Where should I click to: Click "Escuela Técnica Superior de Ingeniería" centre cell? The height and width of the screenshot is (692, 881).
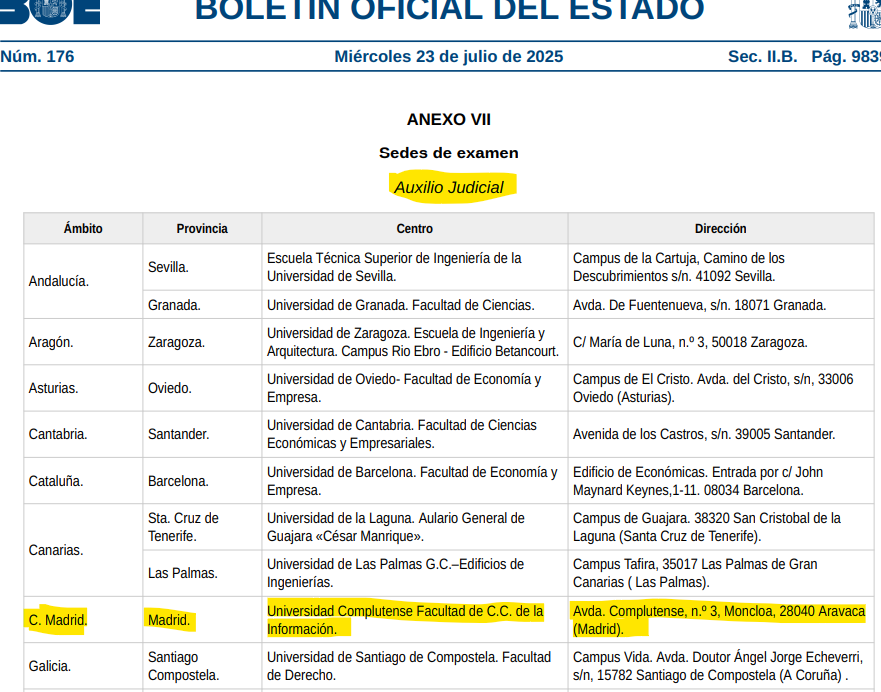pyautogui.click(x=415, y=267)
